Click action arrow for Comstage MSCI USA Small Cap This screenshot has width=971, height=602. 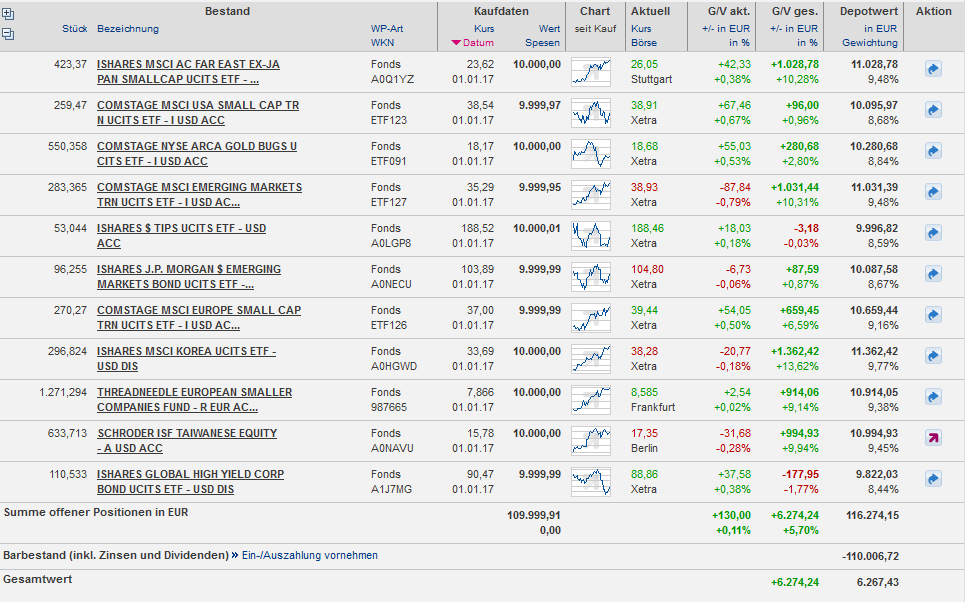(x=933, y=110)
